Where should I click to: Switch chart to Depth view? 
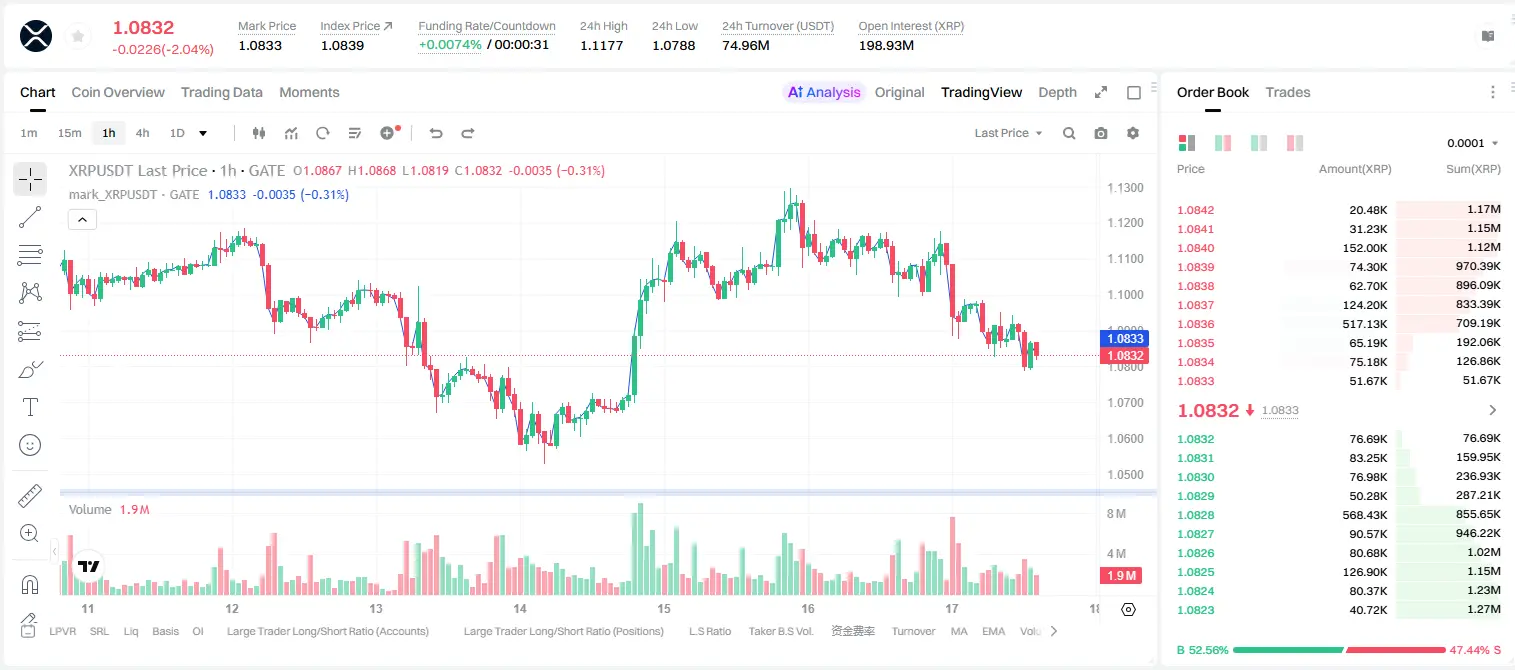1057,92
